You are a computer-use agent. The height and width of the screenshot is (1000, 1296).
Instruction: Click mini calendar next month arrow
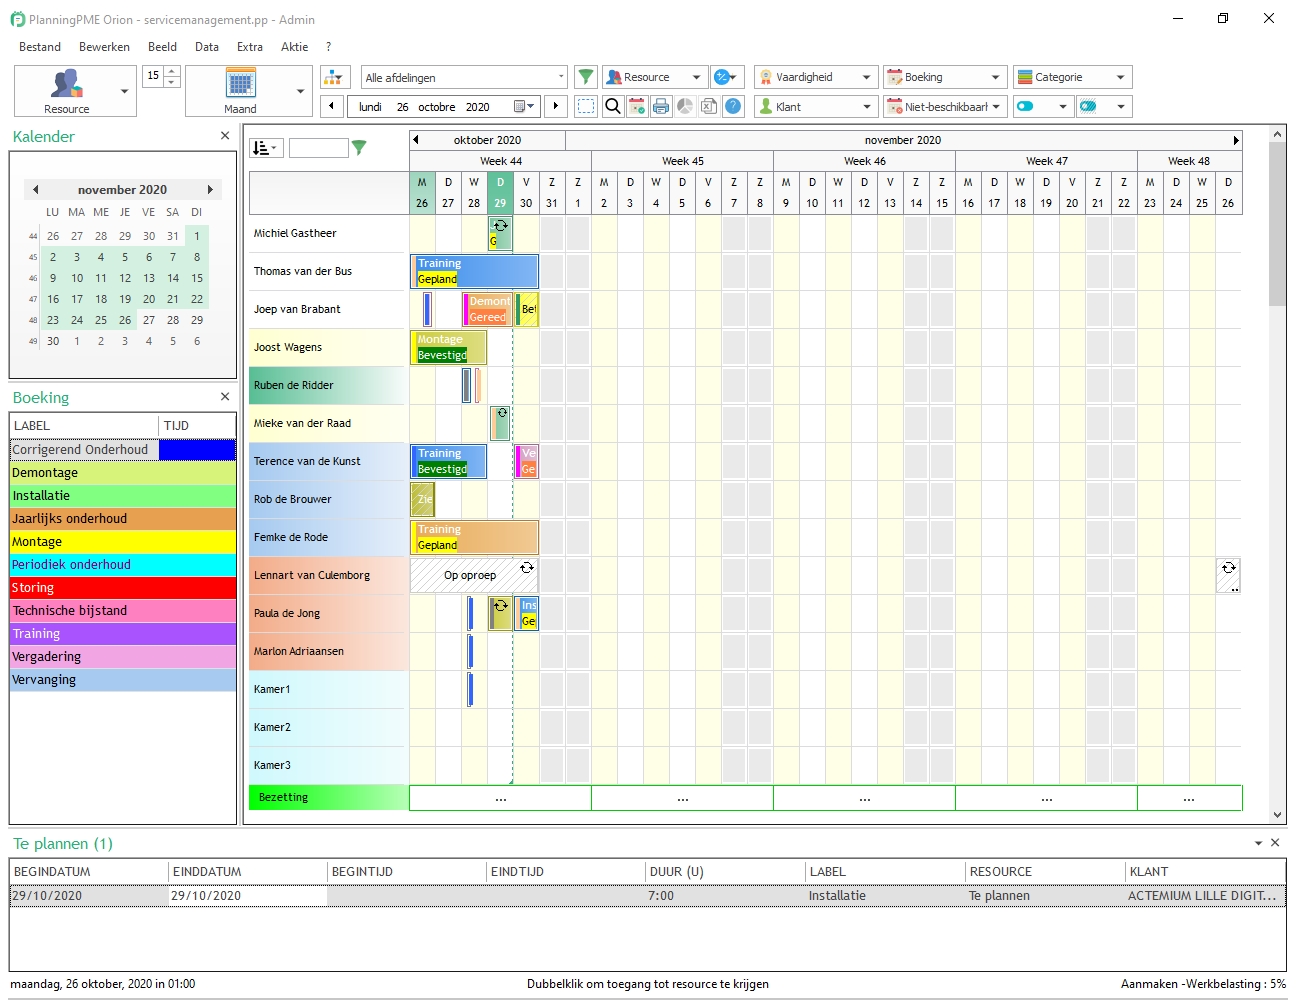(210, 189)
